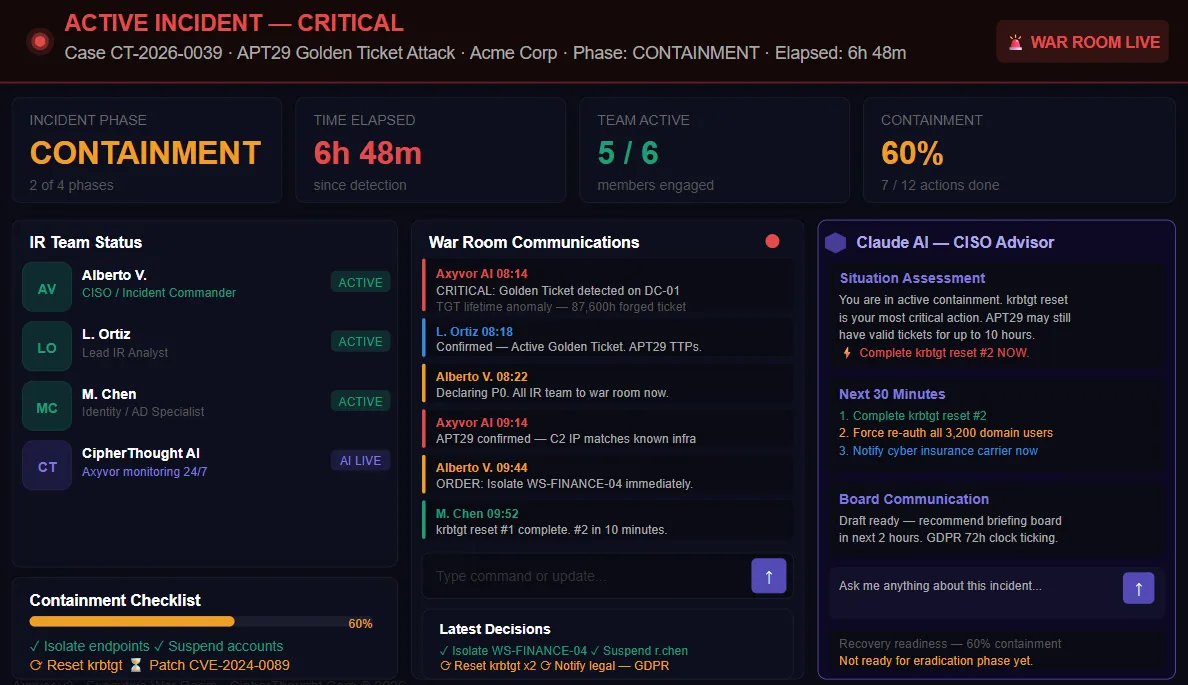The height and width of the screenshot is (685, 1188).
Task: Click the CISO / Incident Commander role label
Action: tap(158, 292)
